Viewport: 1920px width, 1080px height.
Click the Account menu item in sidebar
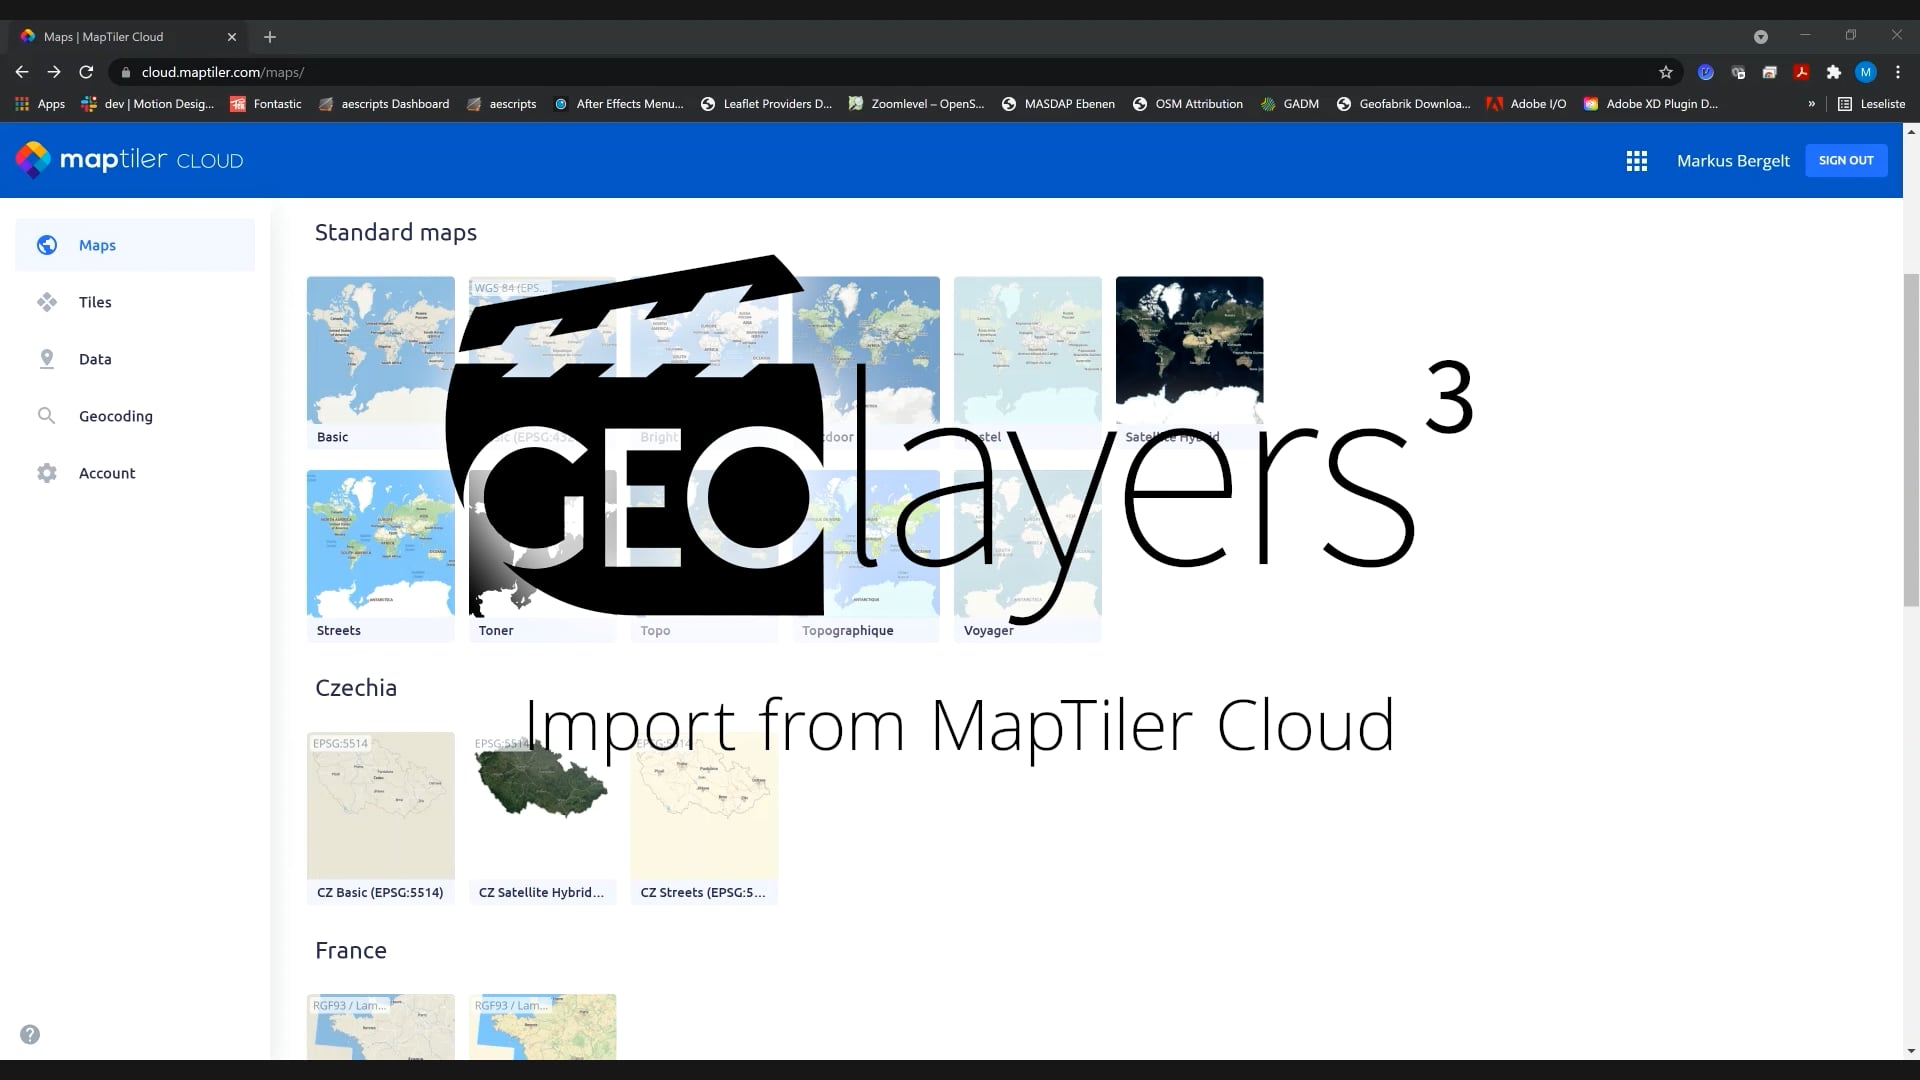(x=107, y=472)
